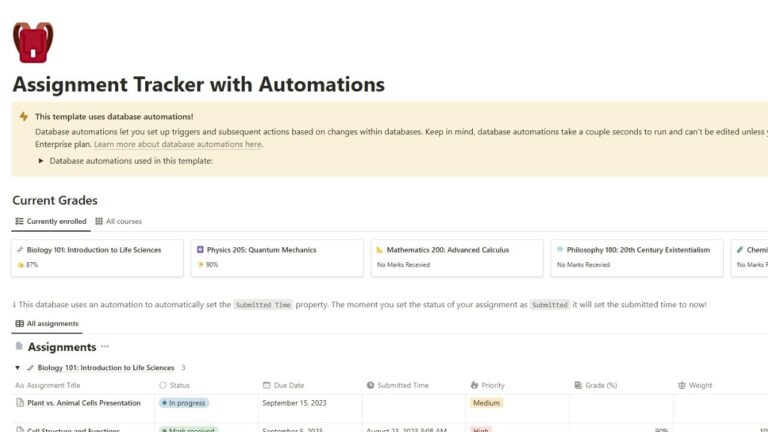This screenshot has width=768, height=432.
Task: Switch to the All courses tab
Action: pos(118,221)
